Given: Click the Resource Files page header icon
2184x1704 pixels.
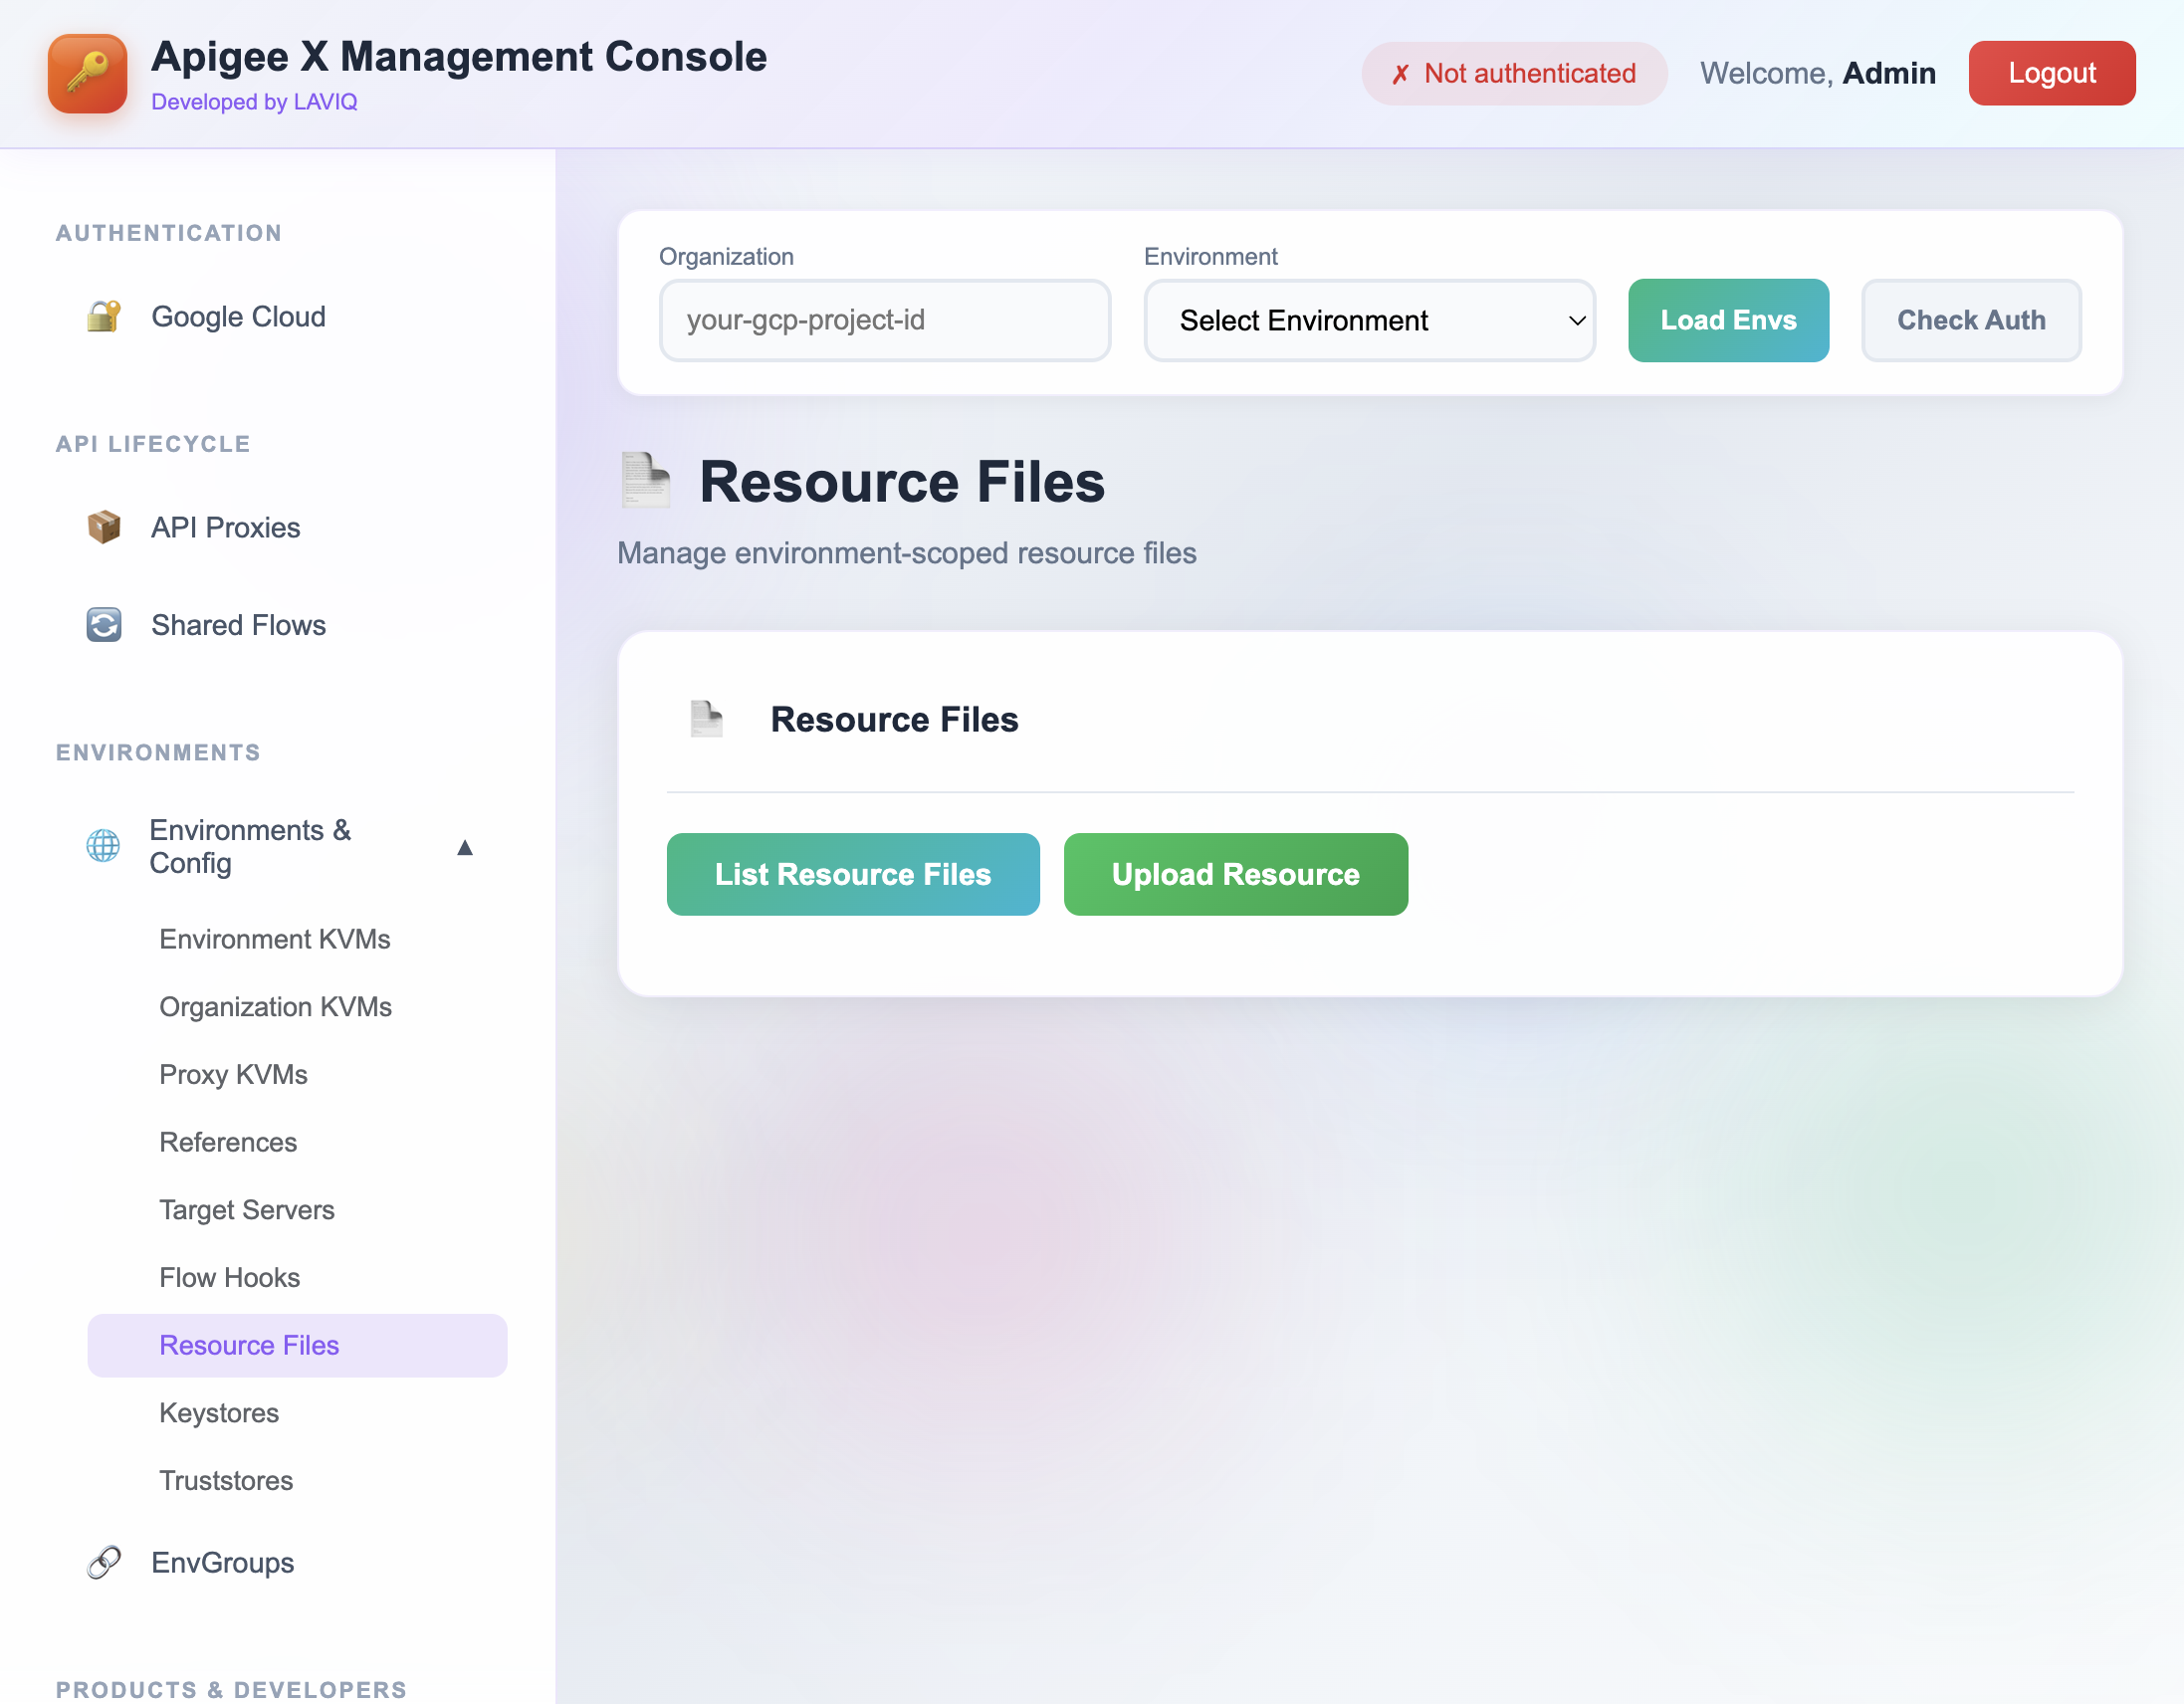Looking at the screenshot, I should 645,481.
